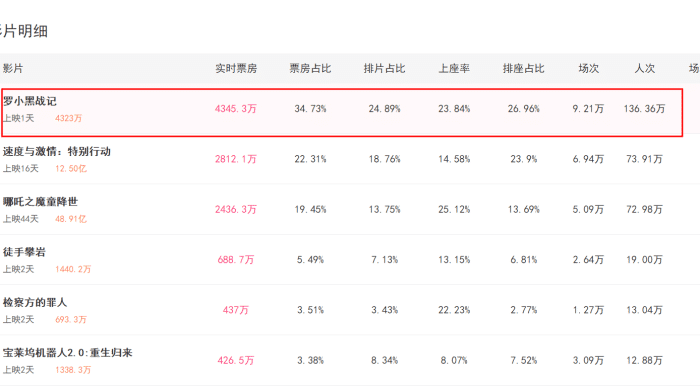
Task: Sort by the 上座率 column header
Action: click(454, 69)
